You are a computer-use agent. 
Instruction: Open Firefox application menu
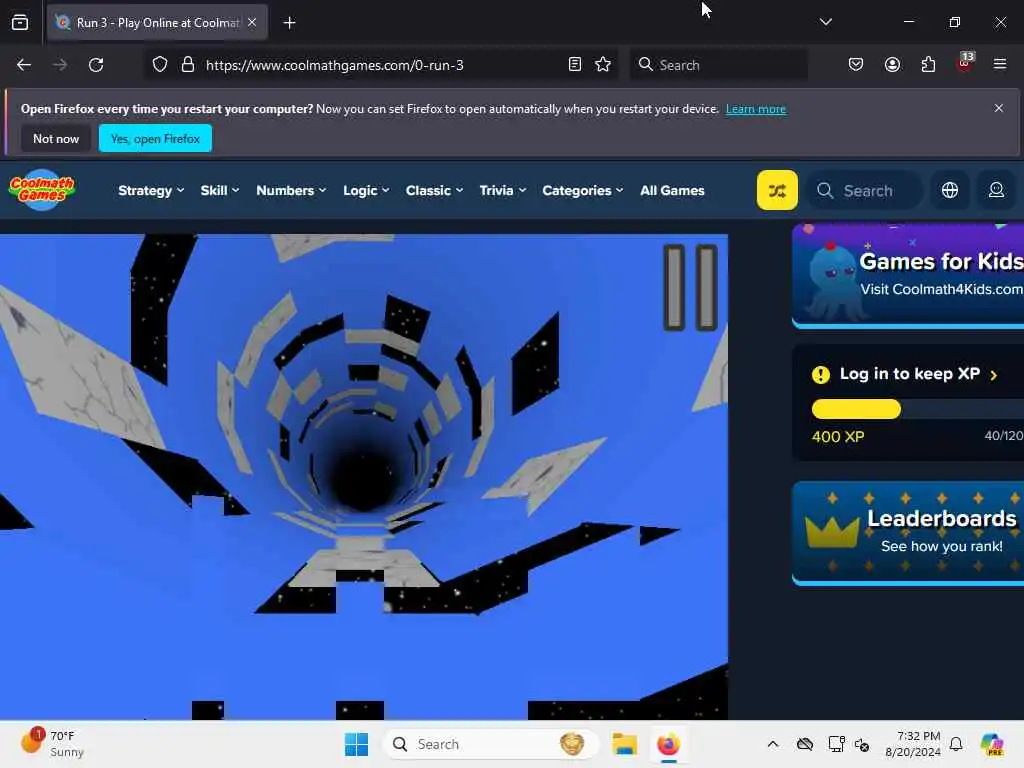(x=1000, y=65)
